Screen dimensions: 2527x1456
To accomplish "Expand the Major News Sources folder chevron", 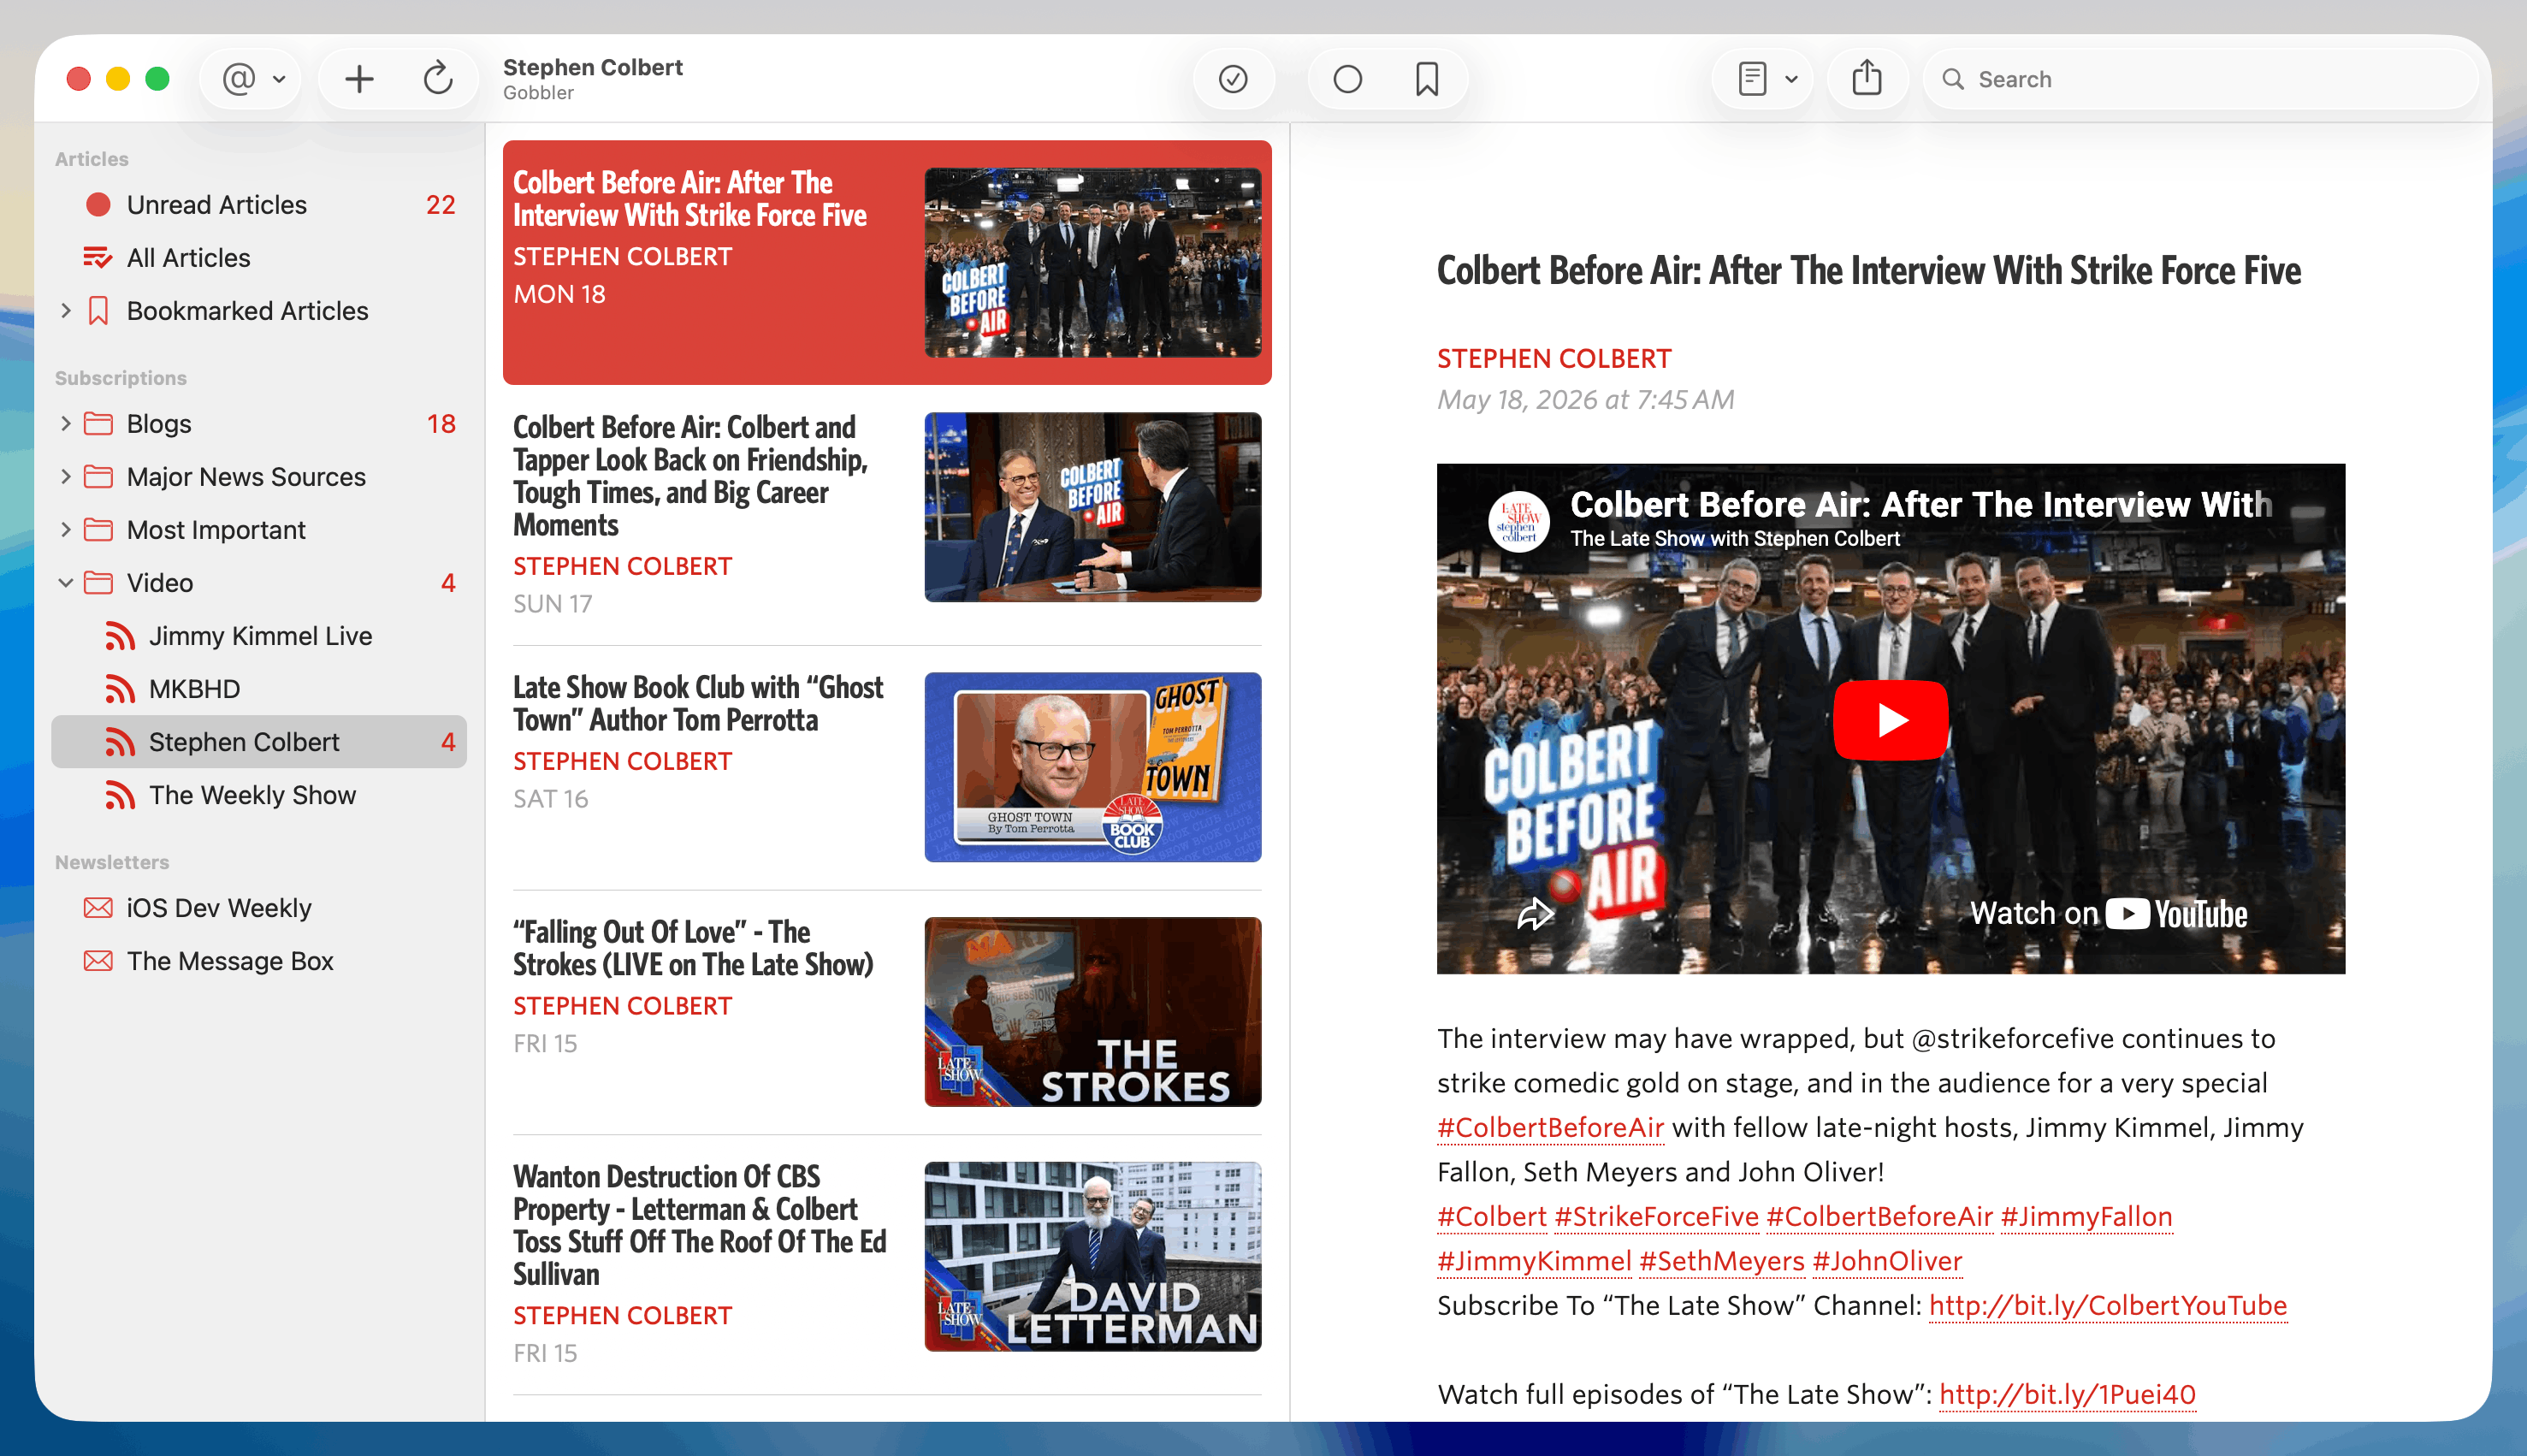I will [x=66, y=477].
